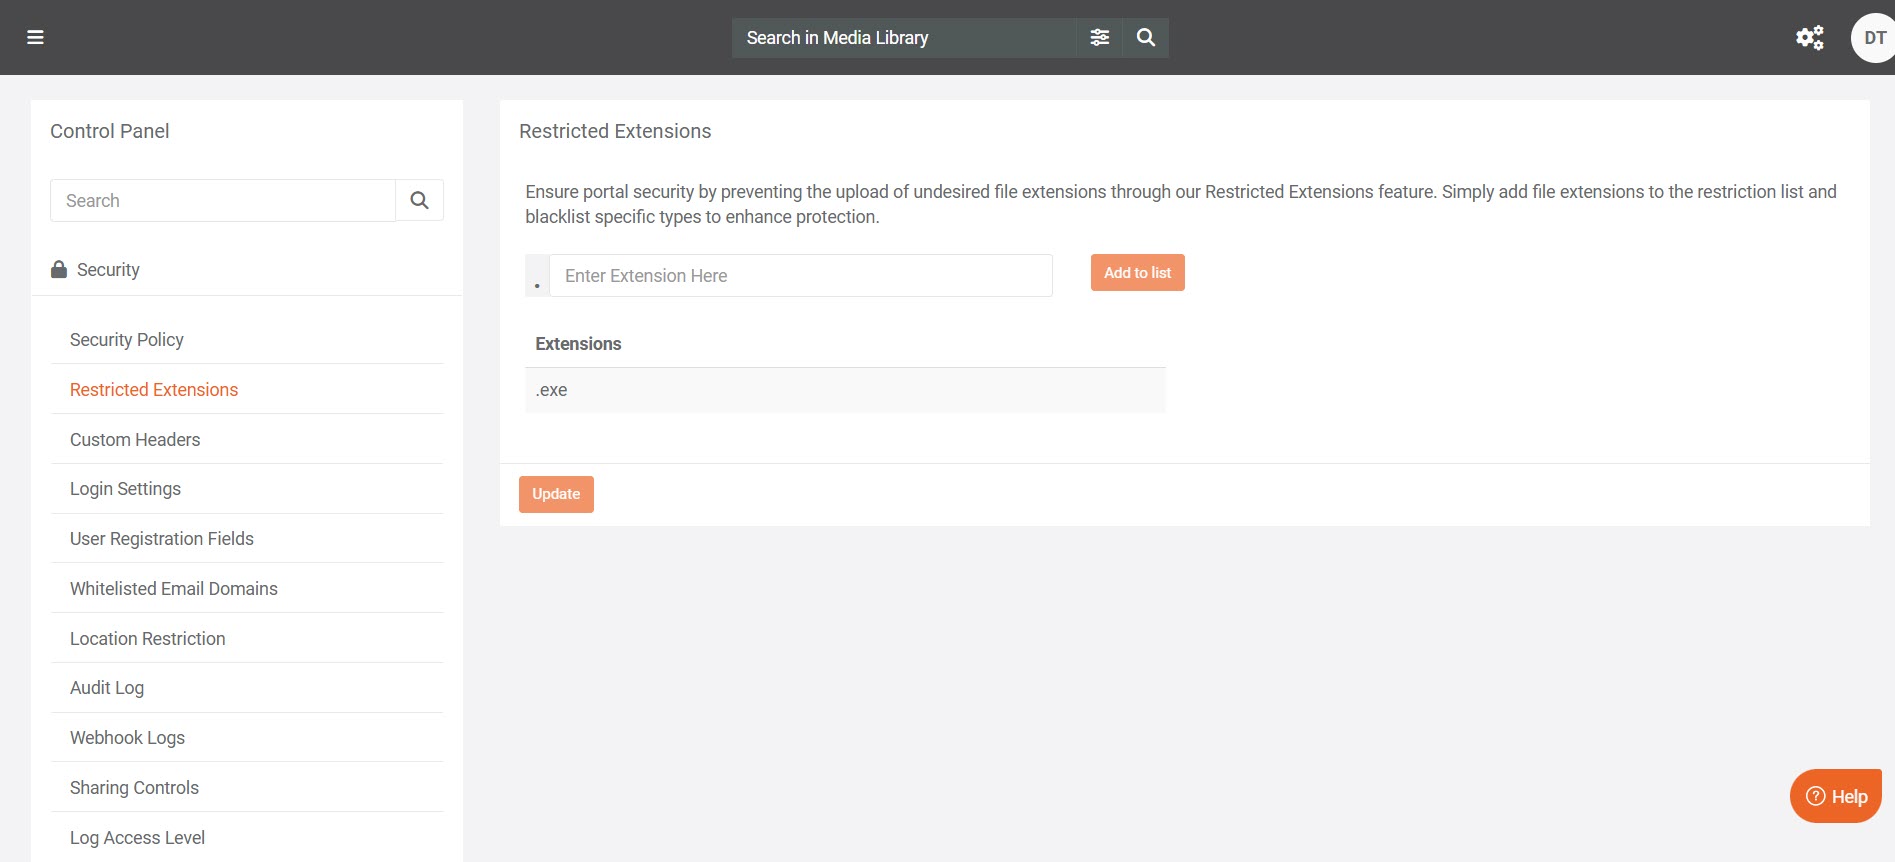Screen dimensions: 1895x862
Task: Open the hamburger navigation menu
Action: (35, 38)
